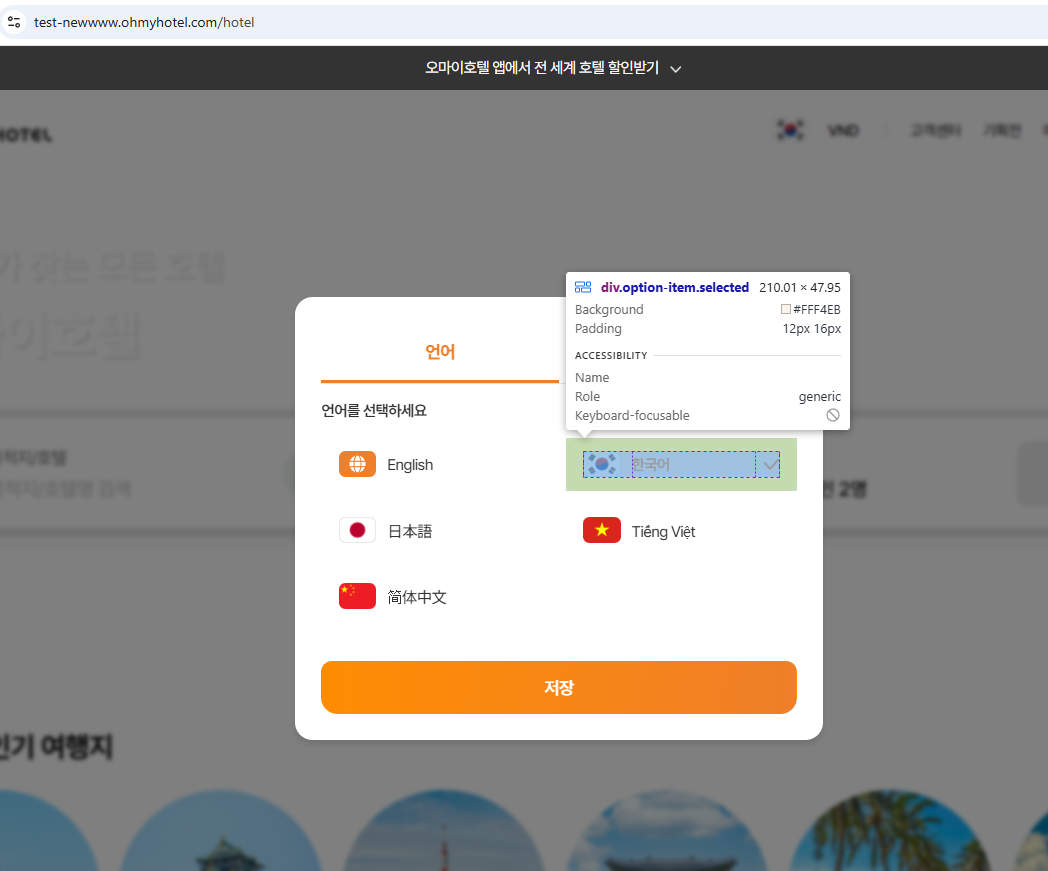Viewport: 1048px width, 871px height.
Task: Open the VND currency selector in header
Action: tap(843, 130)
